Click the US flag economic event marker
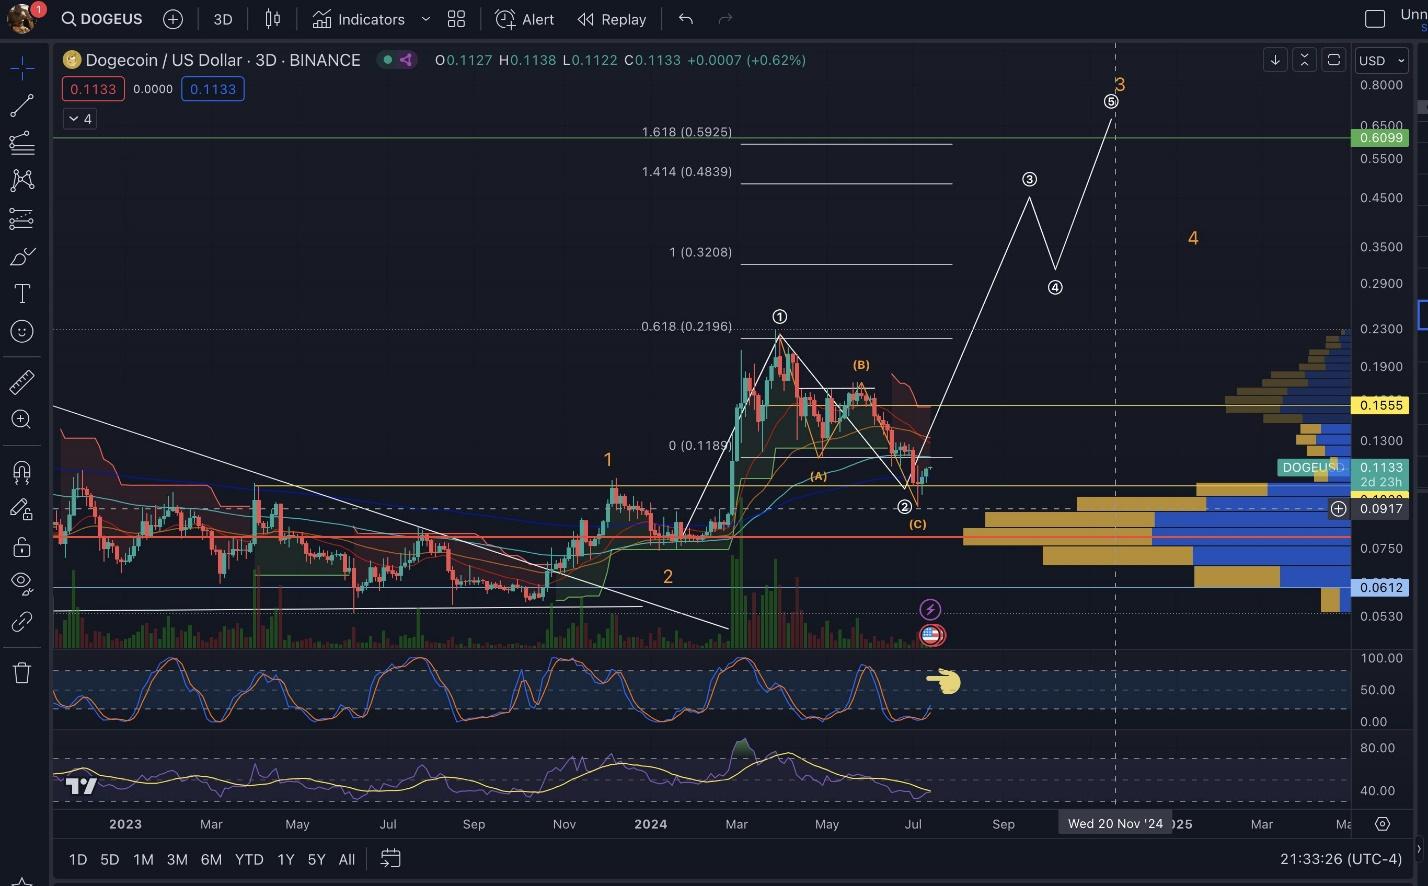The width and height of the screenshot is (1428, 886). pyautogui.click(x=932, y=635)
